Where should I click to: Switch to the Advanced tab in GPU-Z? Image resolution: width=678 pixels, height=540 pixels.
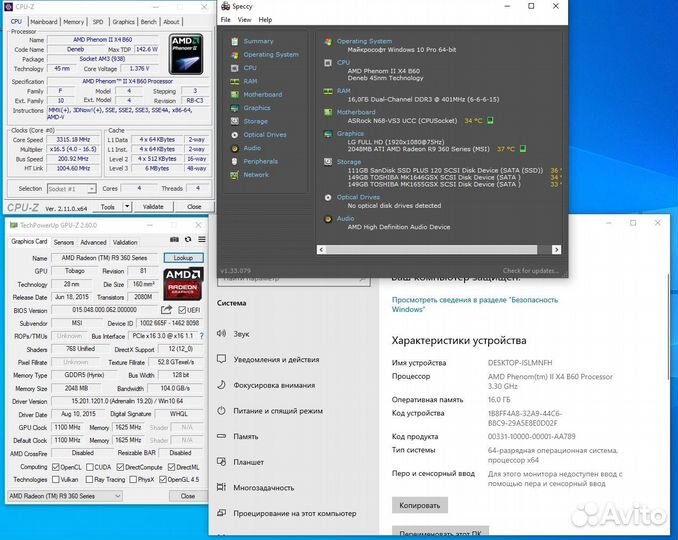[93, 243]
